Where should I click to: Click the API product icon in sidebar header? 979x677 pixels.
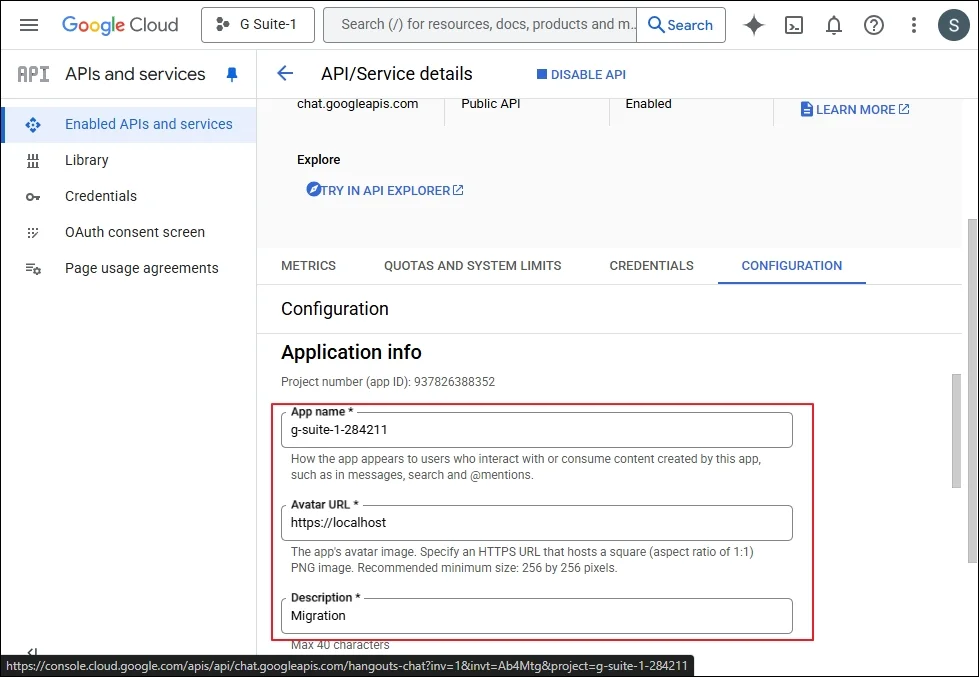point(33,74)
